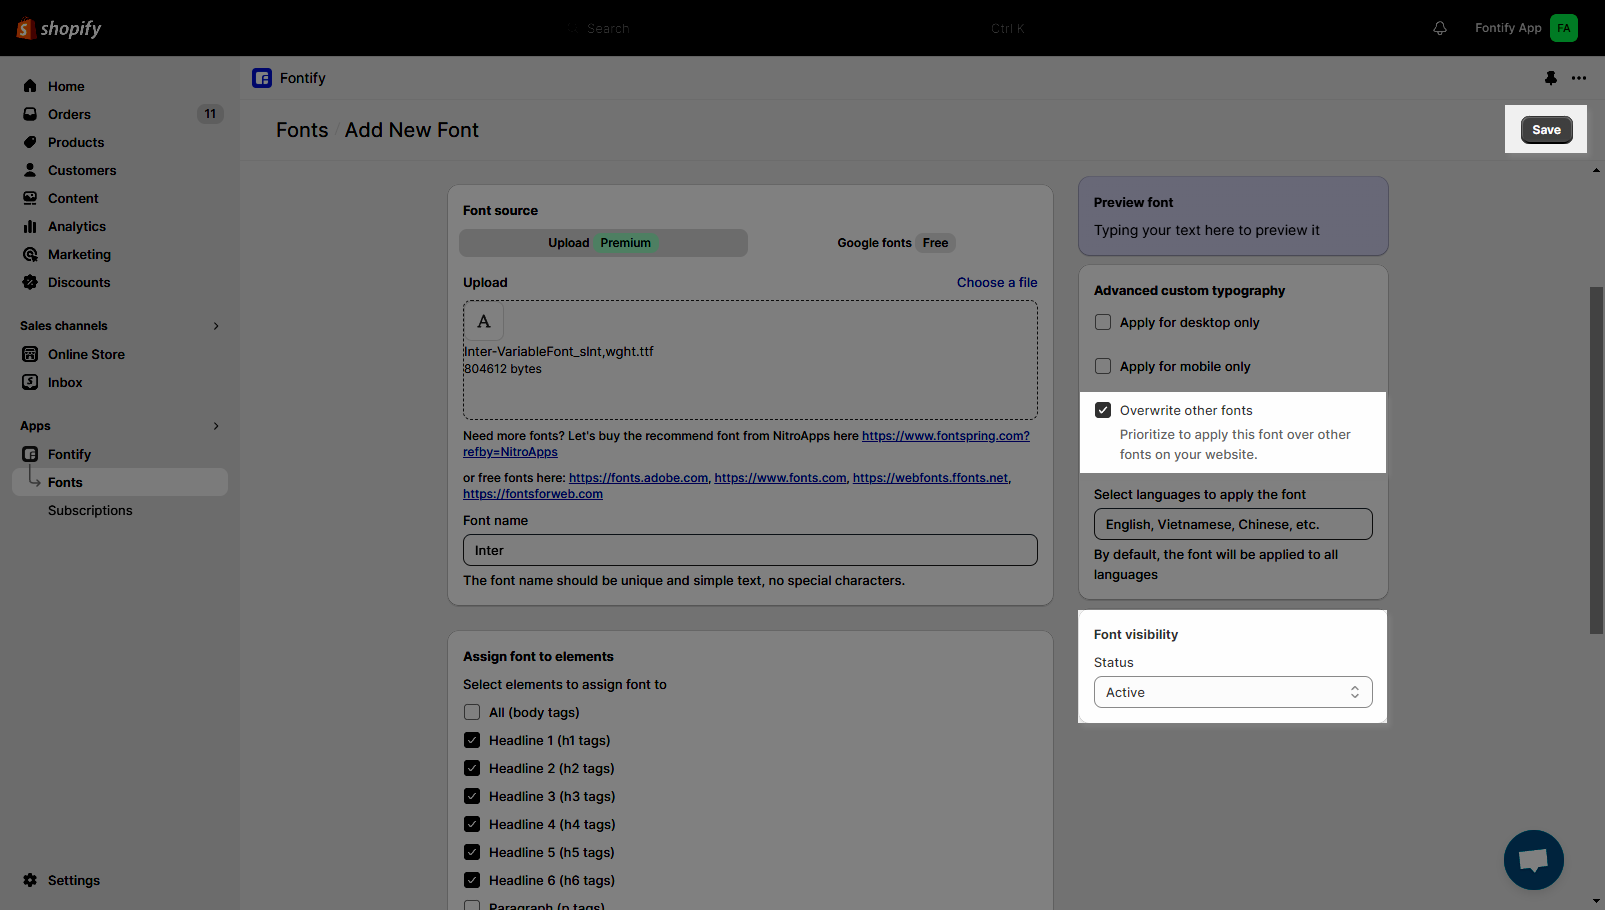This screenshot has width=1605, height=910.
Task: Expand the Sales channels section
Action: point(216,326)
